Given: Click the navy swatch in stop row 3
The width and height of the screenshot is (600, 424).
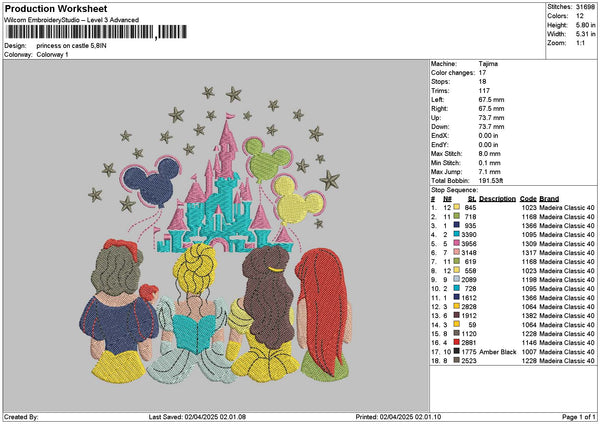Looking at the screenshot, I should point(457,225).
